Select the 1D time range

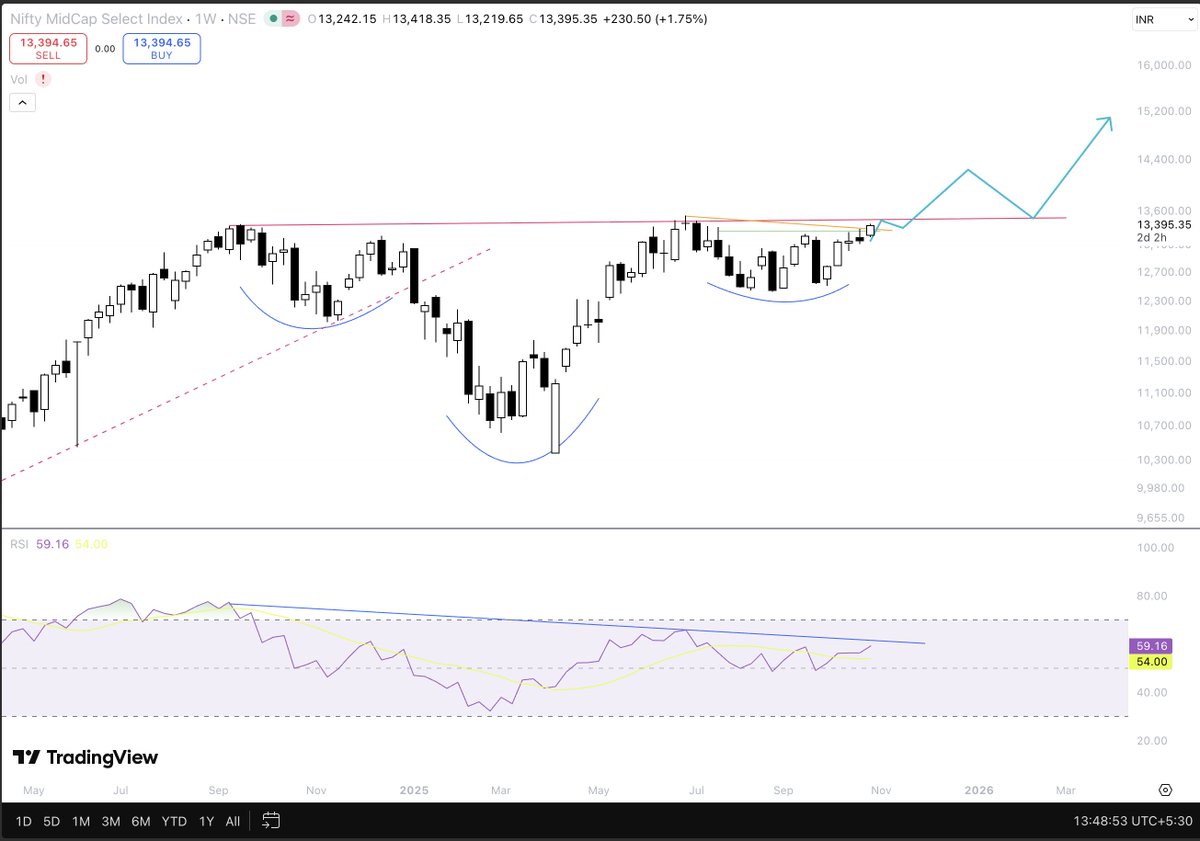pyautogui.click(x=23, y=821)
